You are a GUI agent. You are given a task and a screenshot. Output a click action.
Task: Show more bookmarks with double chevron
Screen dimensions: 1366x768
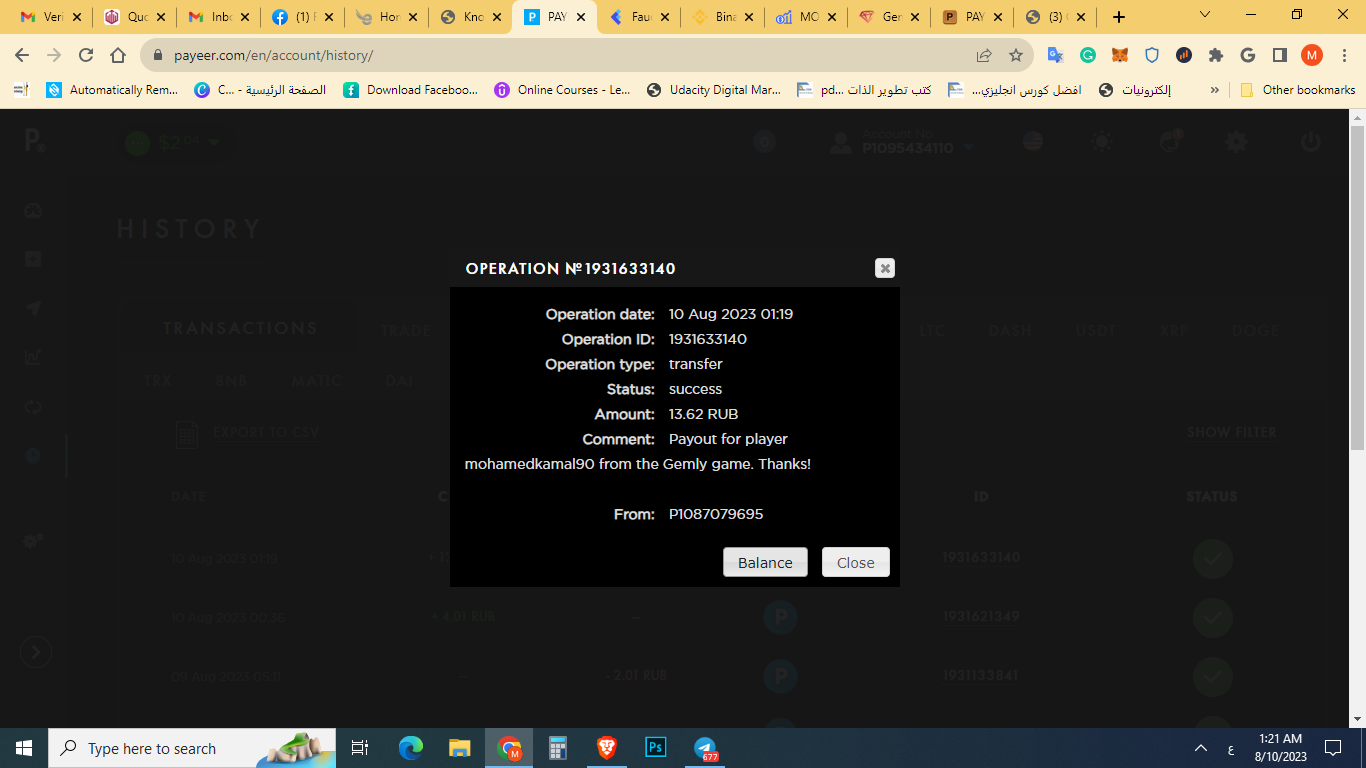coord(1214,90)
